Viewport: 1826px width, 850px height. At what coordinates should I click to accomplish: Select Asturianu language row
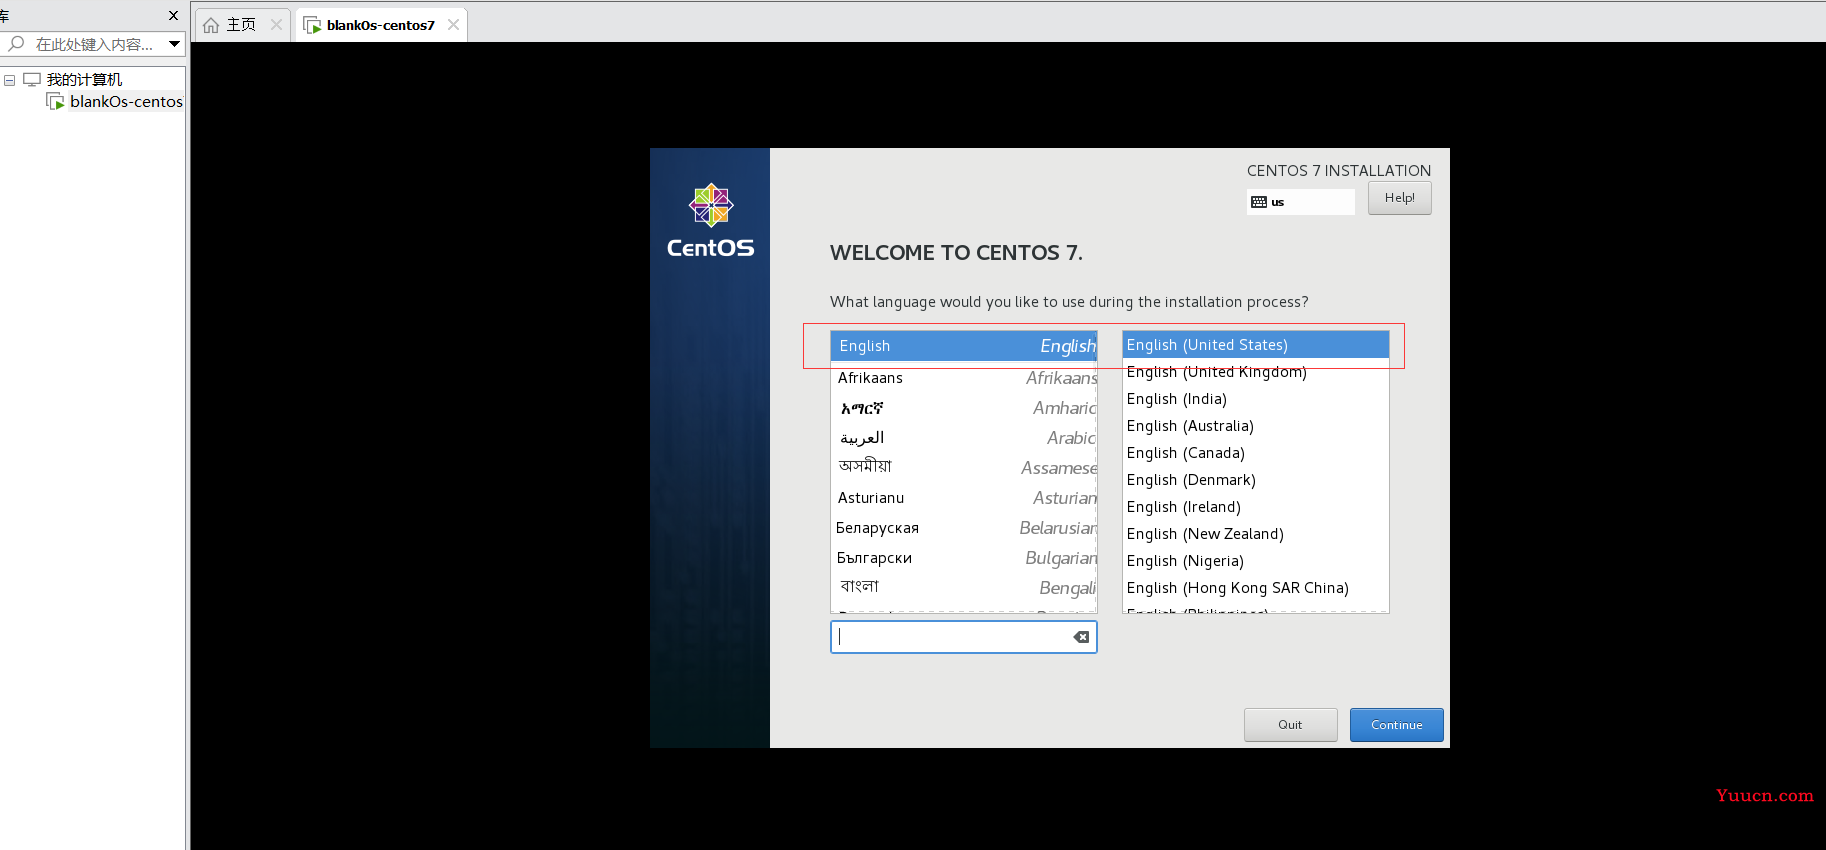point(964,498)
